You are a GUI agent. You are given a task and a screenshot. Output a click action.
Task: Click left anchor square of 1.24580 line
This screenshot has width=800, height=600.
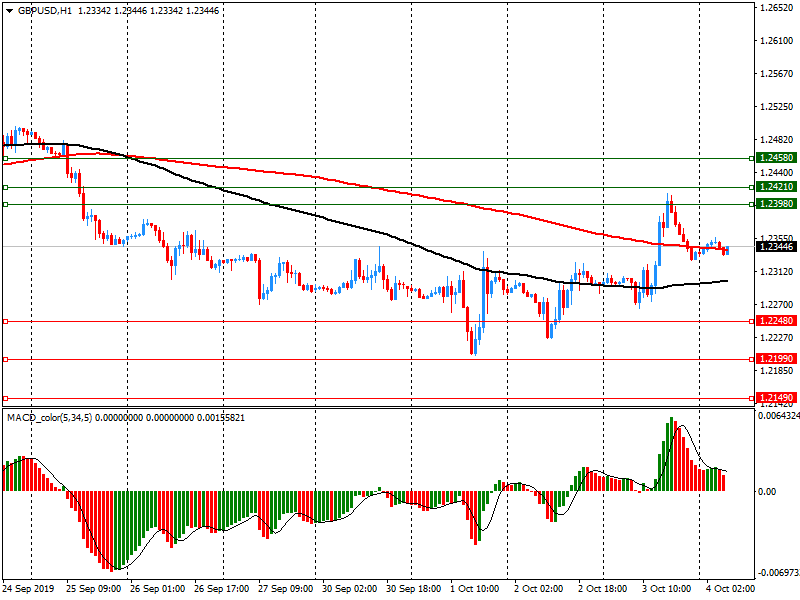point(6,158)
